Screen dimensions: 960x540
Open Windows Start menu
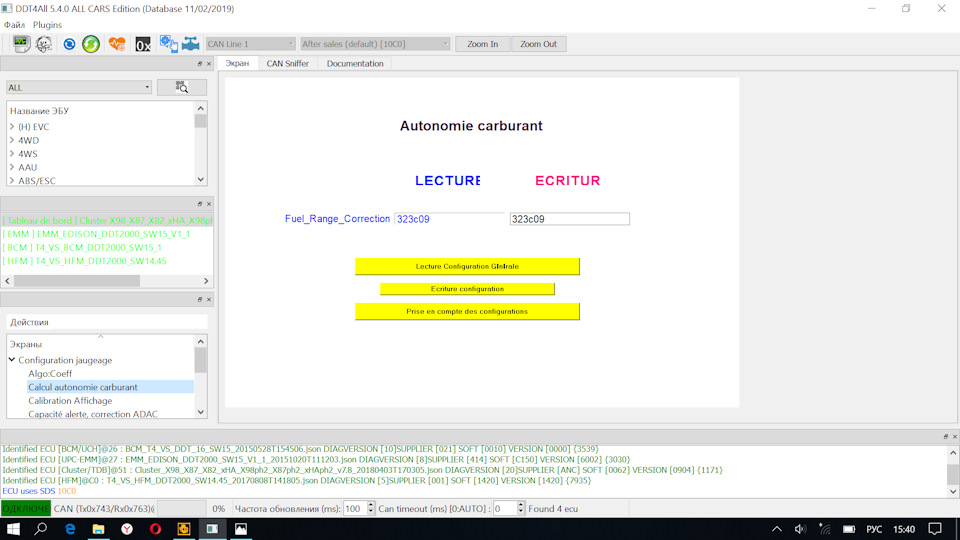tap(13, 529)
